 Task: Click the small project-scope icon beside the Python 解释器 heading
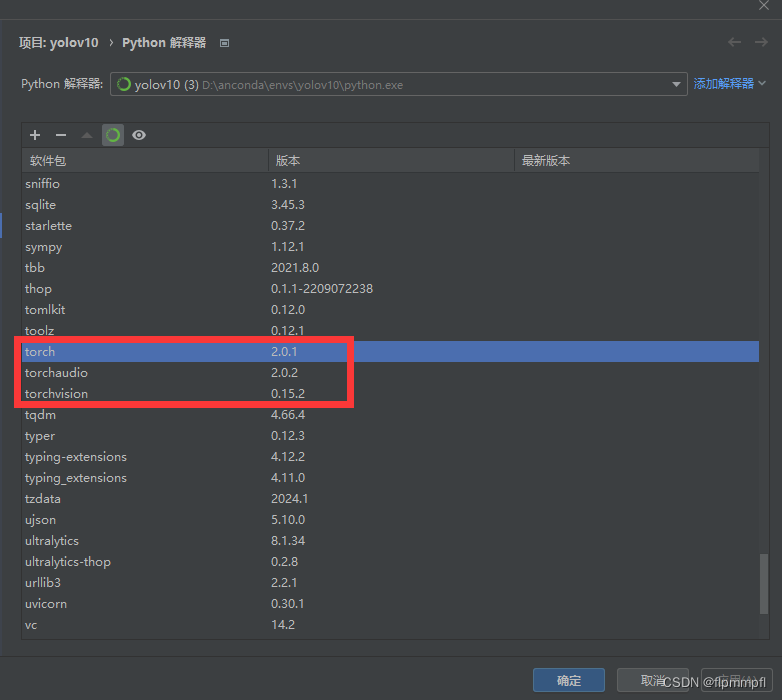(x=224, y=43)
